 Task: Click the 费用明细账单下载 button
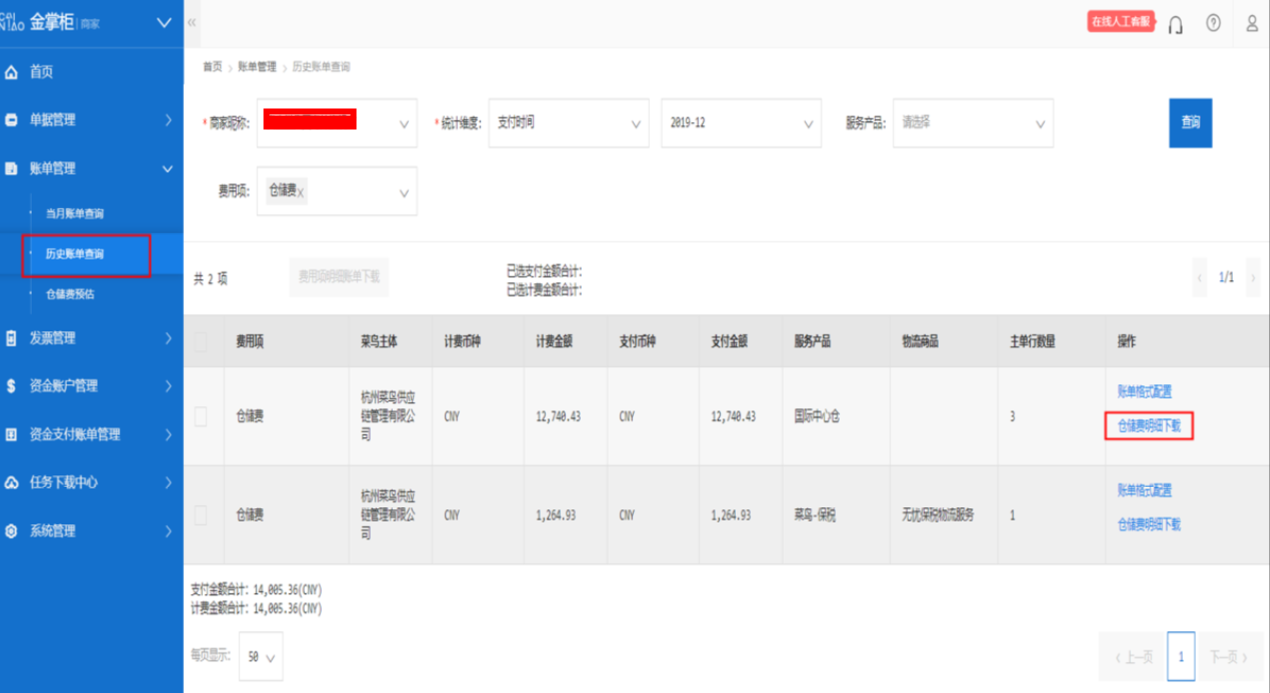click(x=339, y=277)
